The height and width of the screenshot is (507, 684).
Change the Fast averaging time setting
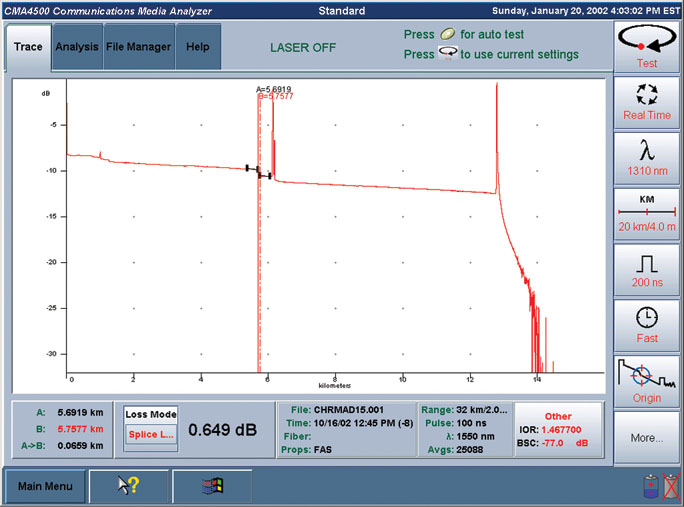point(647,324)
